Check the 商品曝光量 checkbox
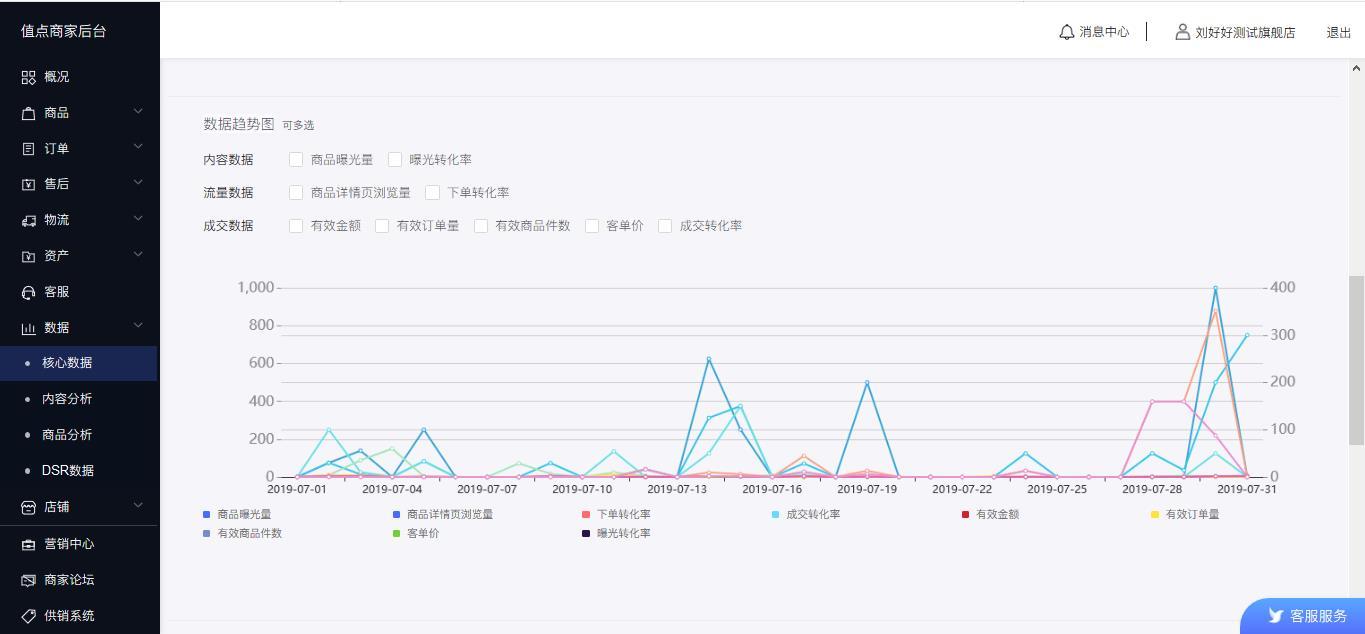 (x=296, y=159)
